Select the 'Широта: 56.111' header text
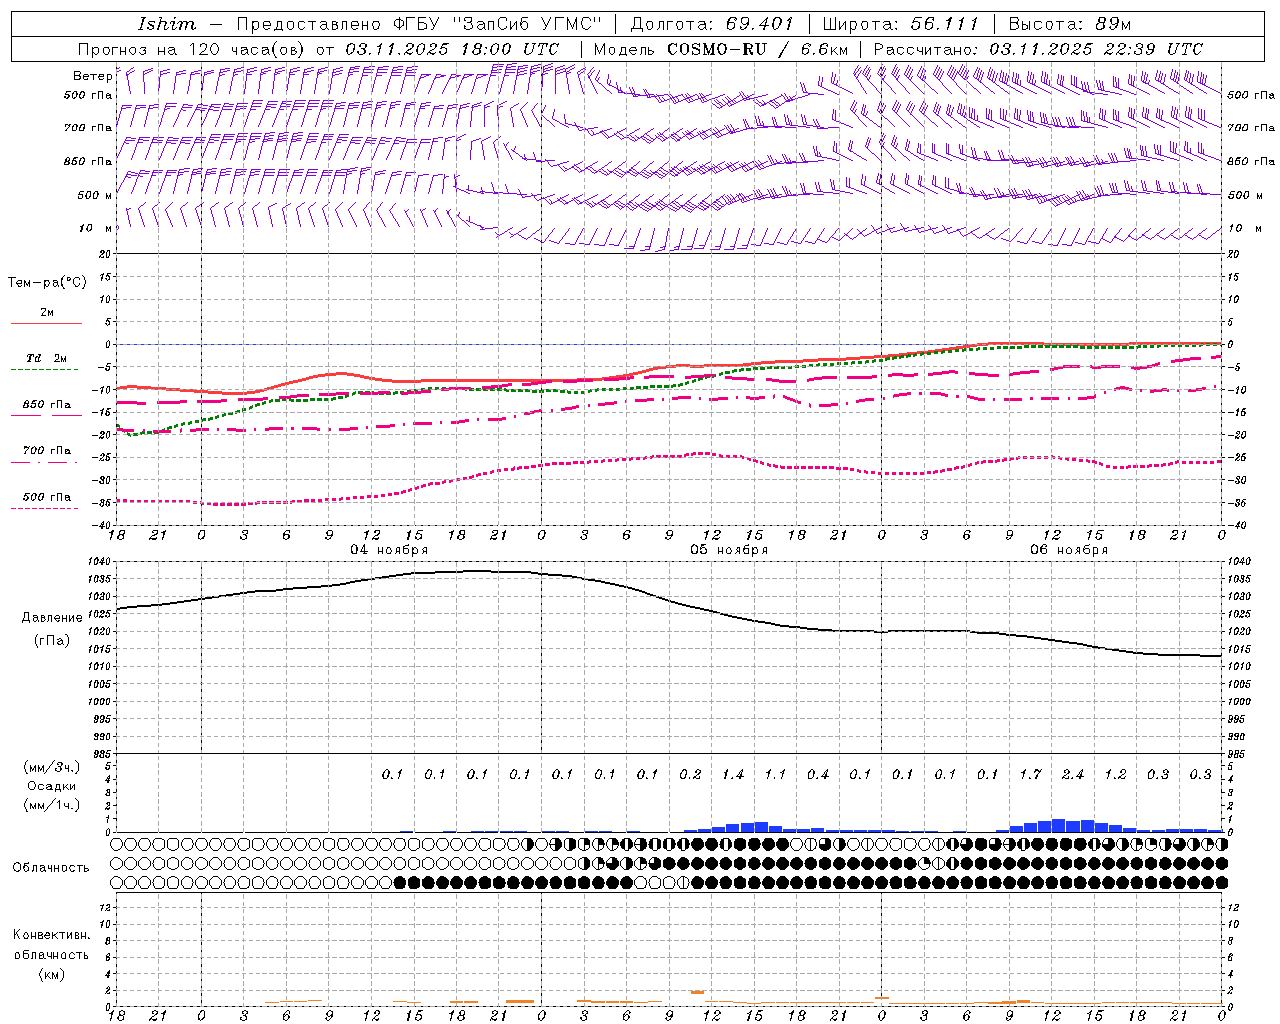This screenshot has height=1024, width=1280. (x=901, y=24)
